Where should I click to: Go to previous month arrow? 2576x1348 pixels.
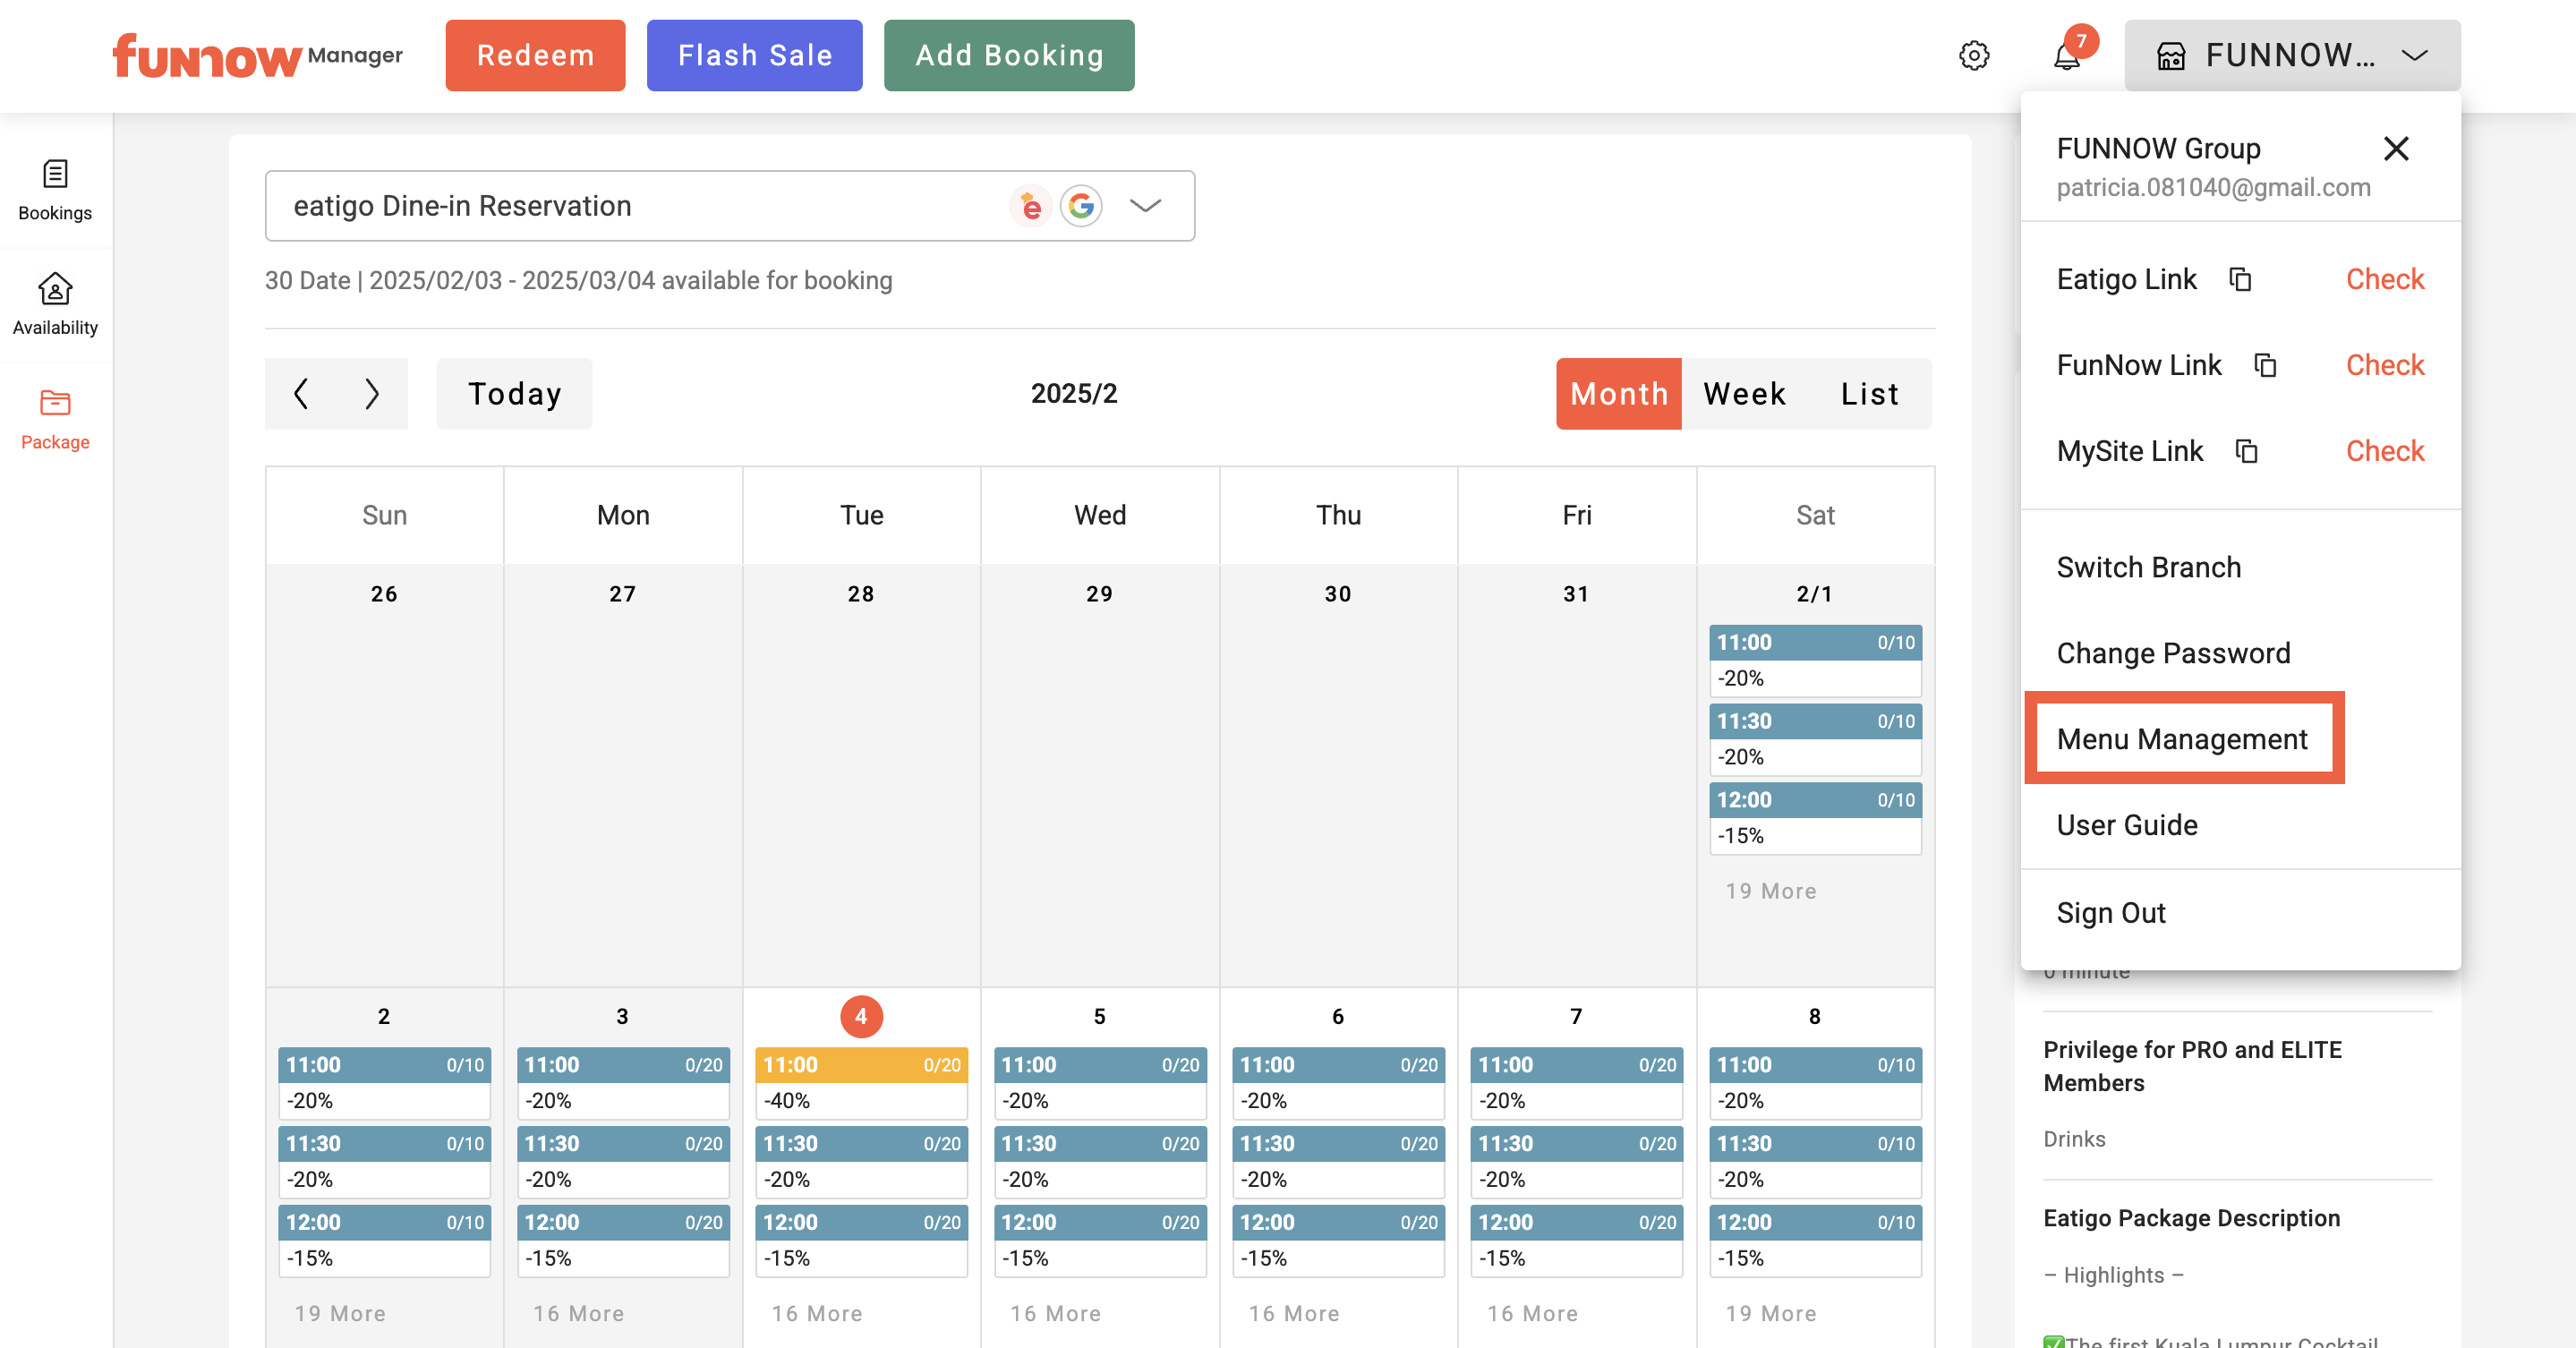[301, 393]
